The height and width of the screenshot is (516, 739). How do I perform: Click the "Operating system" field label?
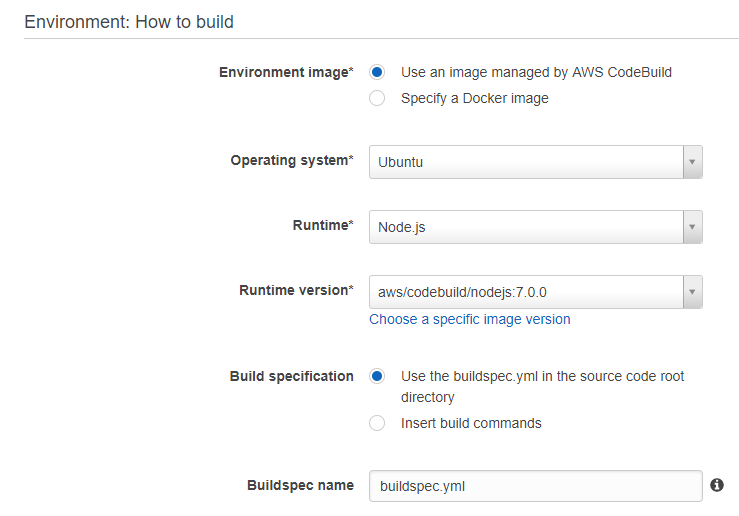(291, 160)
